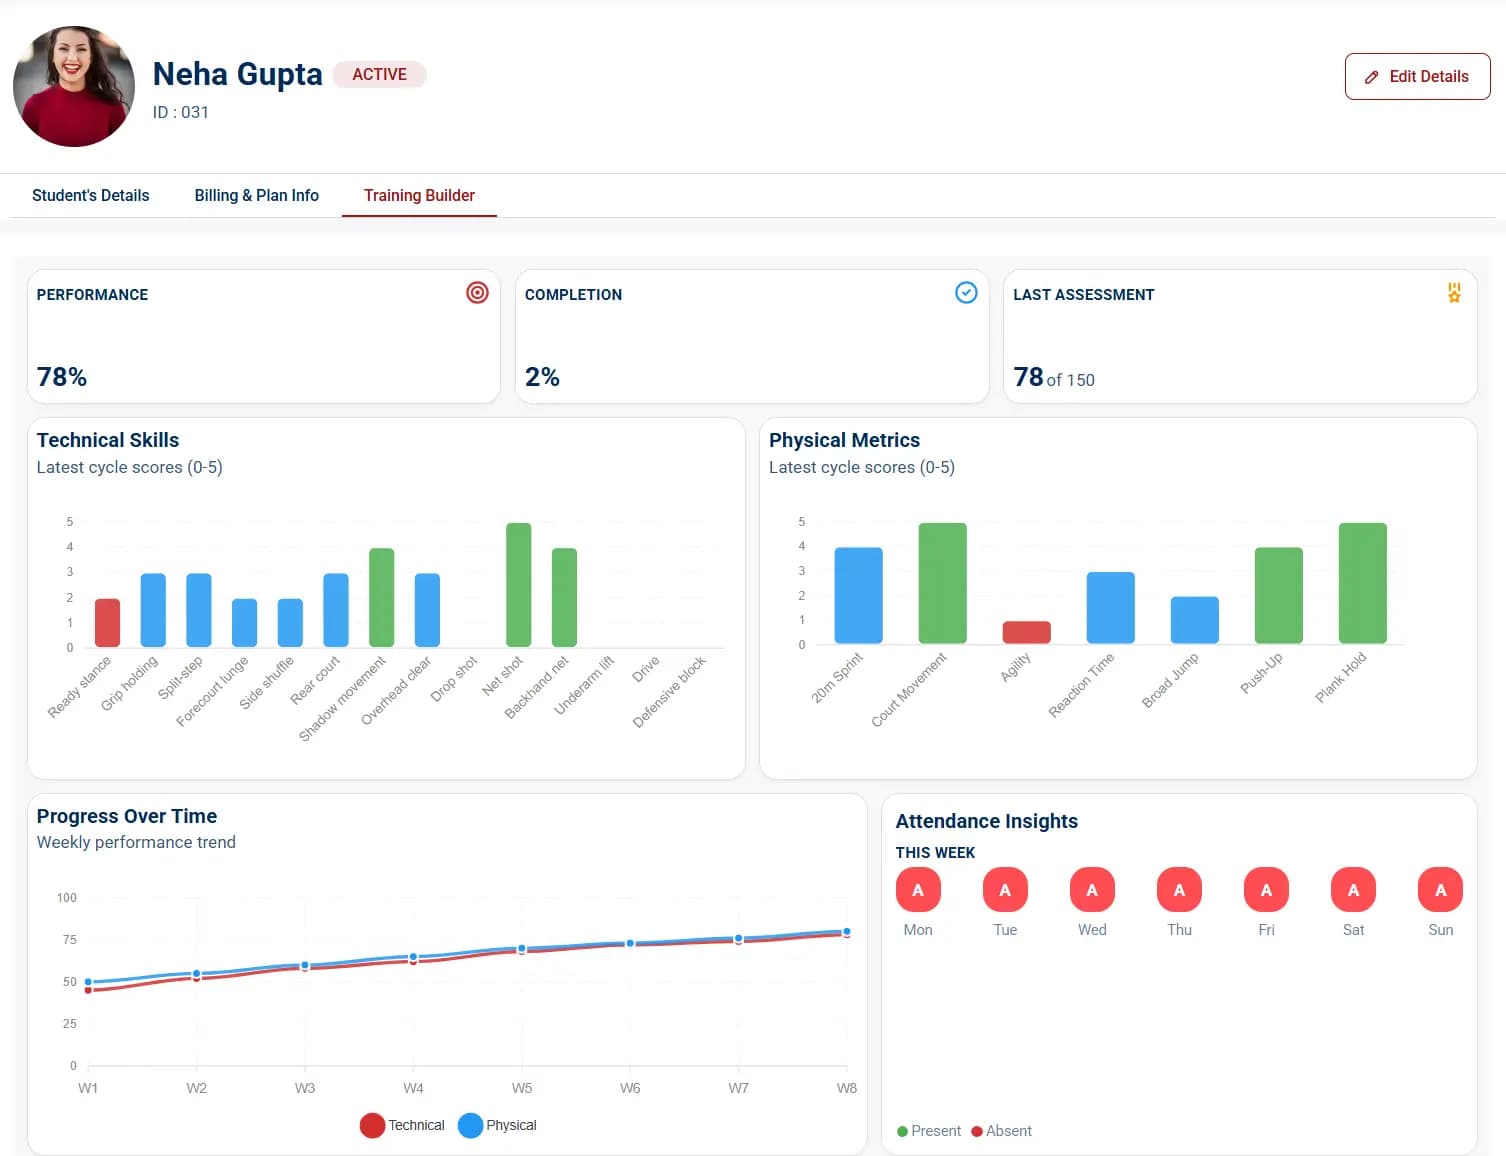Click the Overhead clear bar

tap(427, 610)
